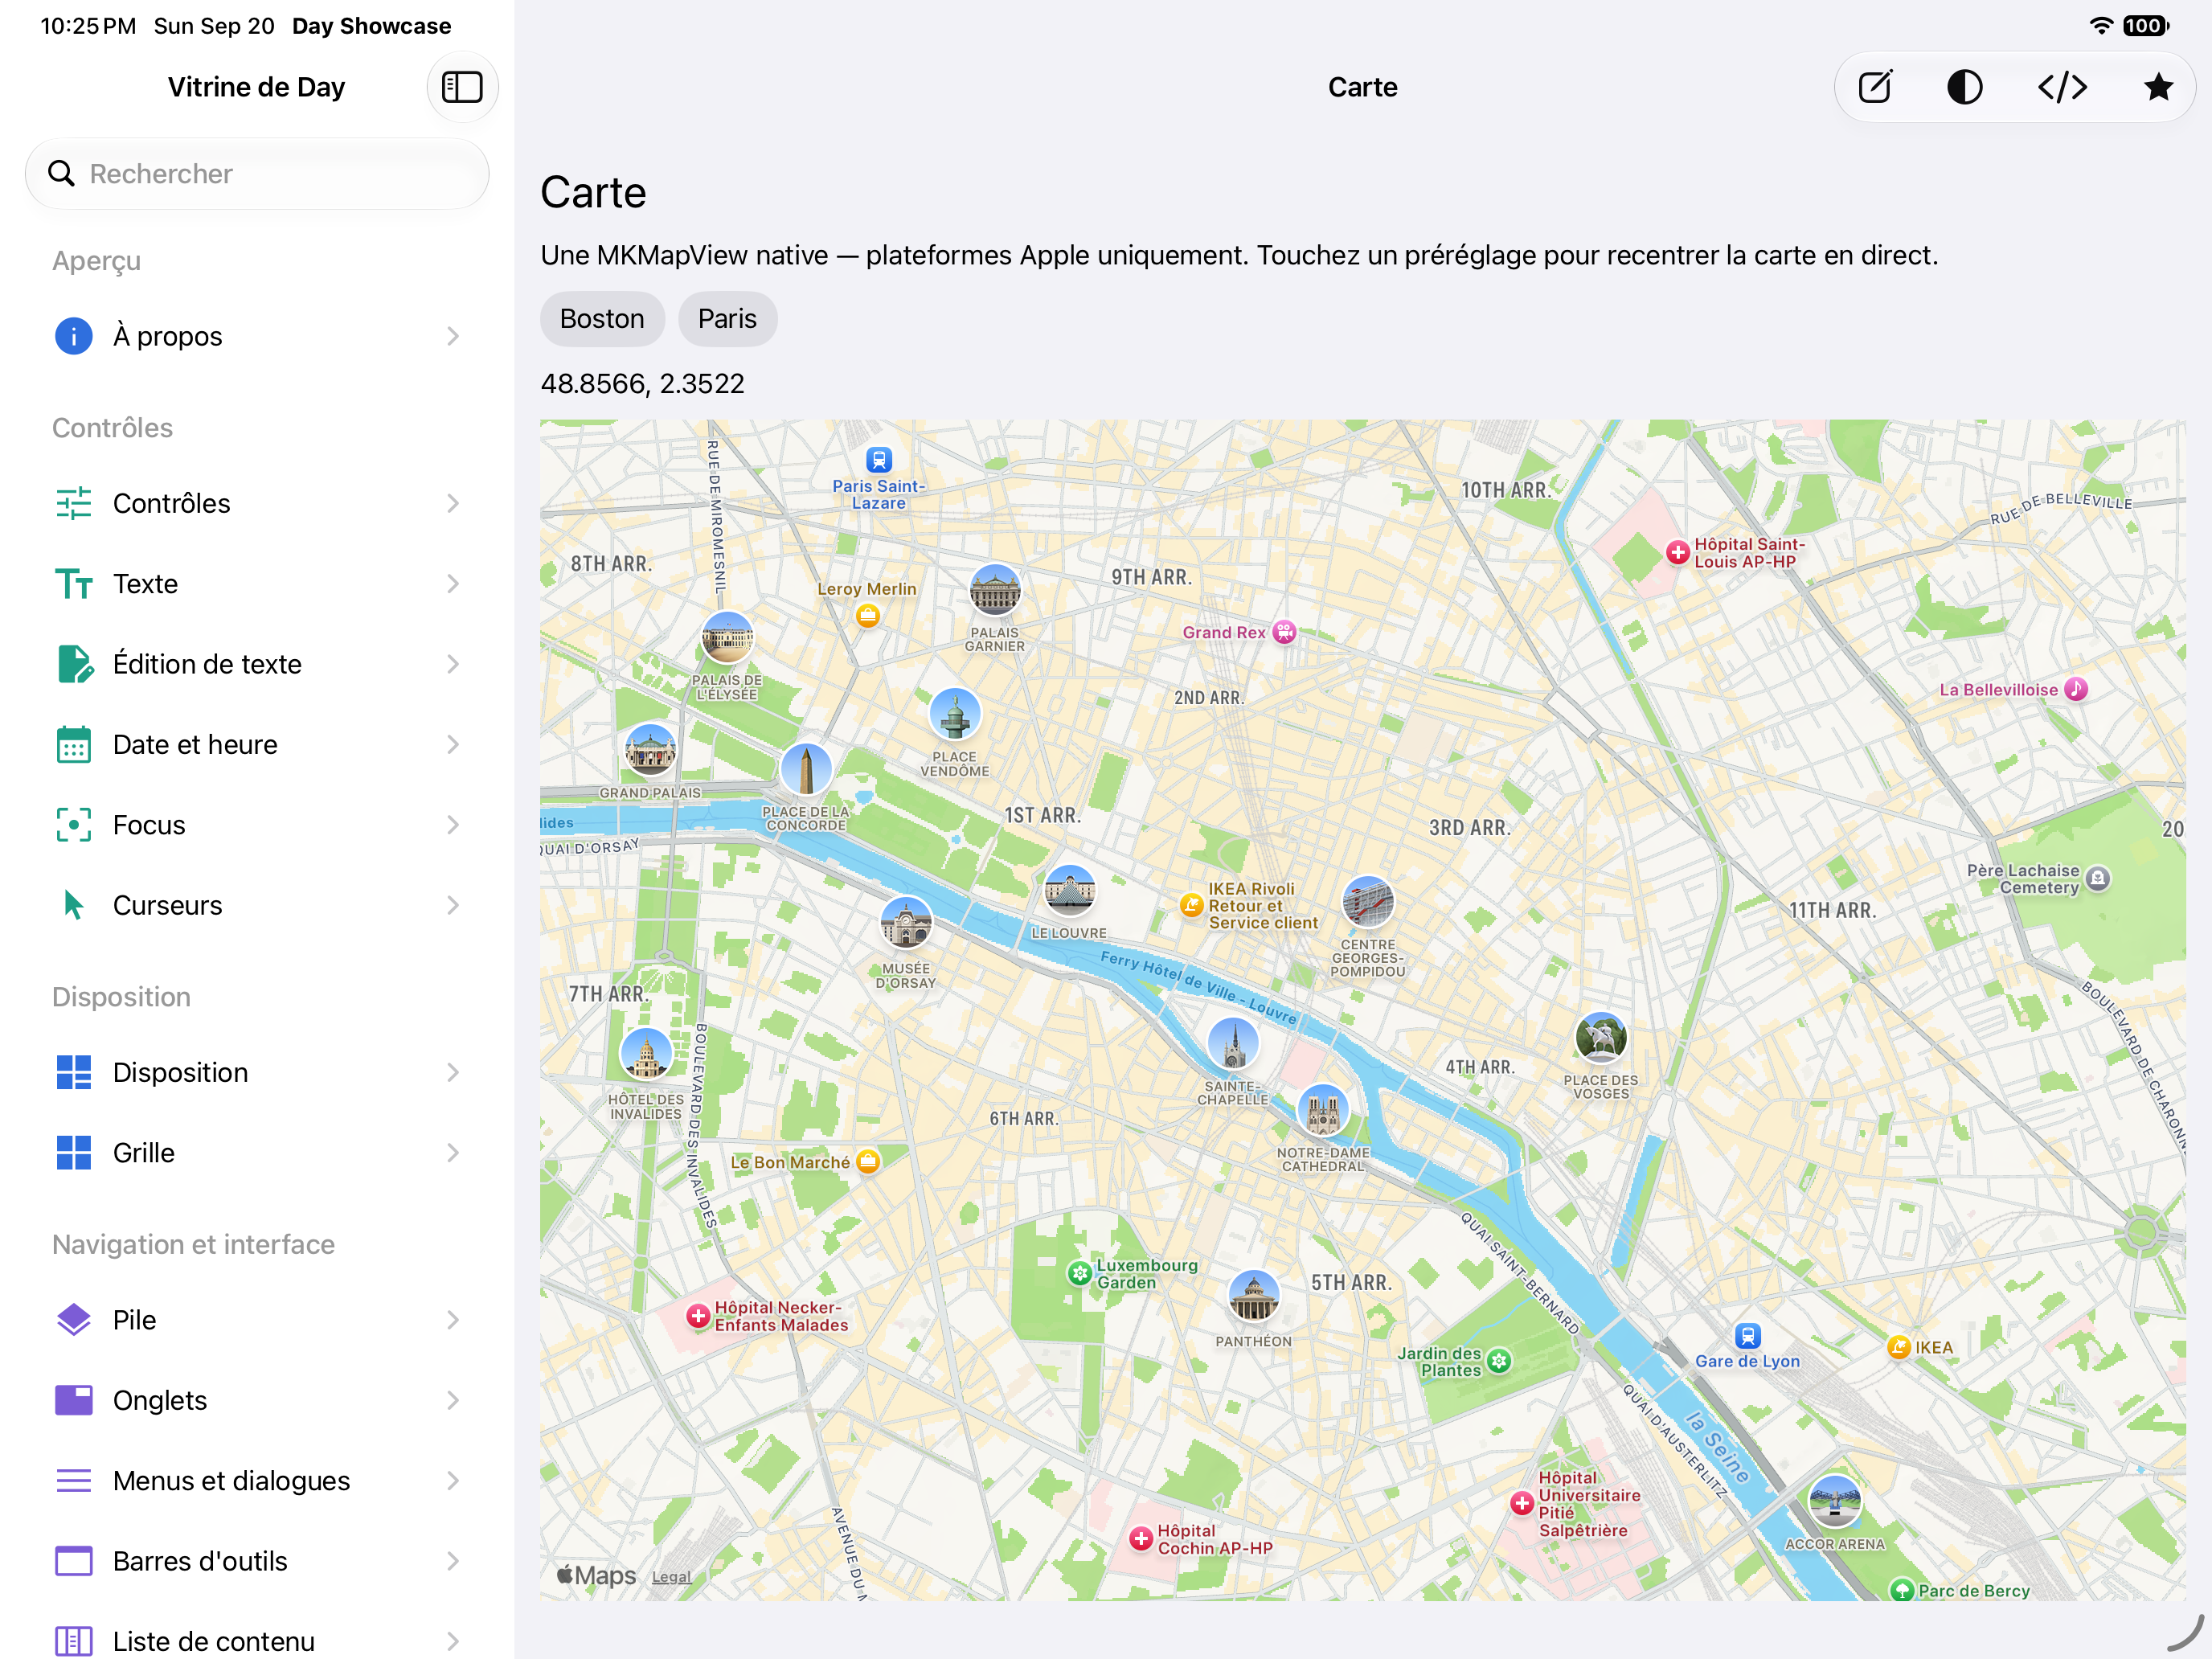The image size is (2212, 1659).
Task: Open the Texte sidebar item
Action: click(x=257, y=584)
